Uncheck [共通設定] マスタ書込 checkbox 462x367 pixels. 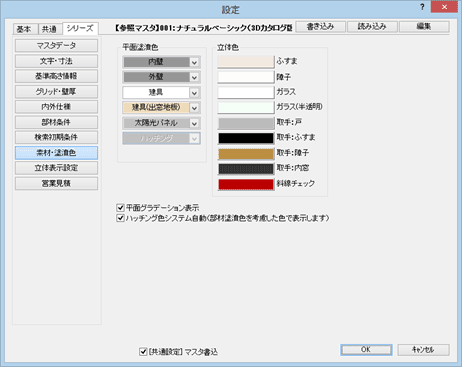(x=143, y=351)
